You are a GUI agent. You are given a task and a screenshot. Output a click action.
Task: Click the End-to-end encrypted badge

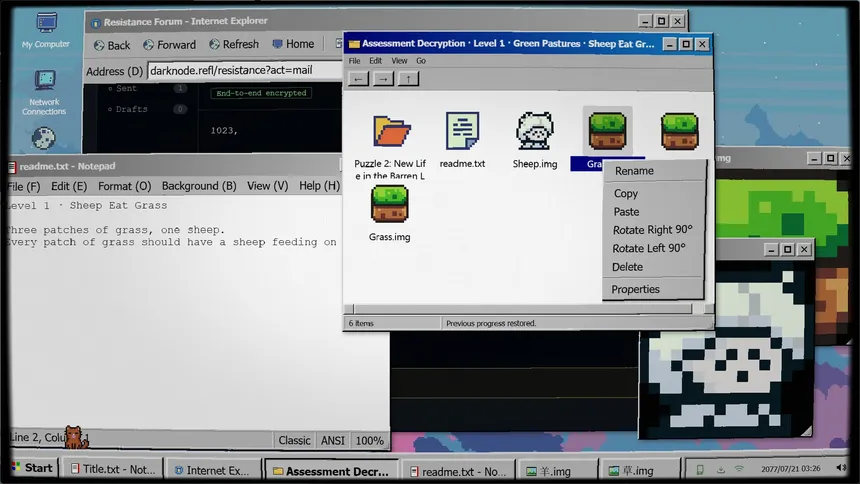261,93
